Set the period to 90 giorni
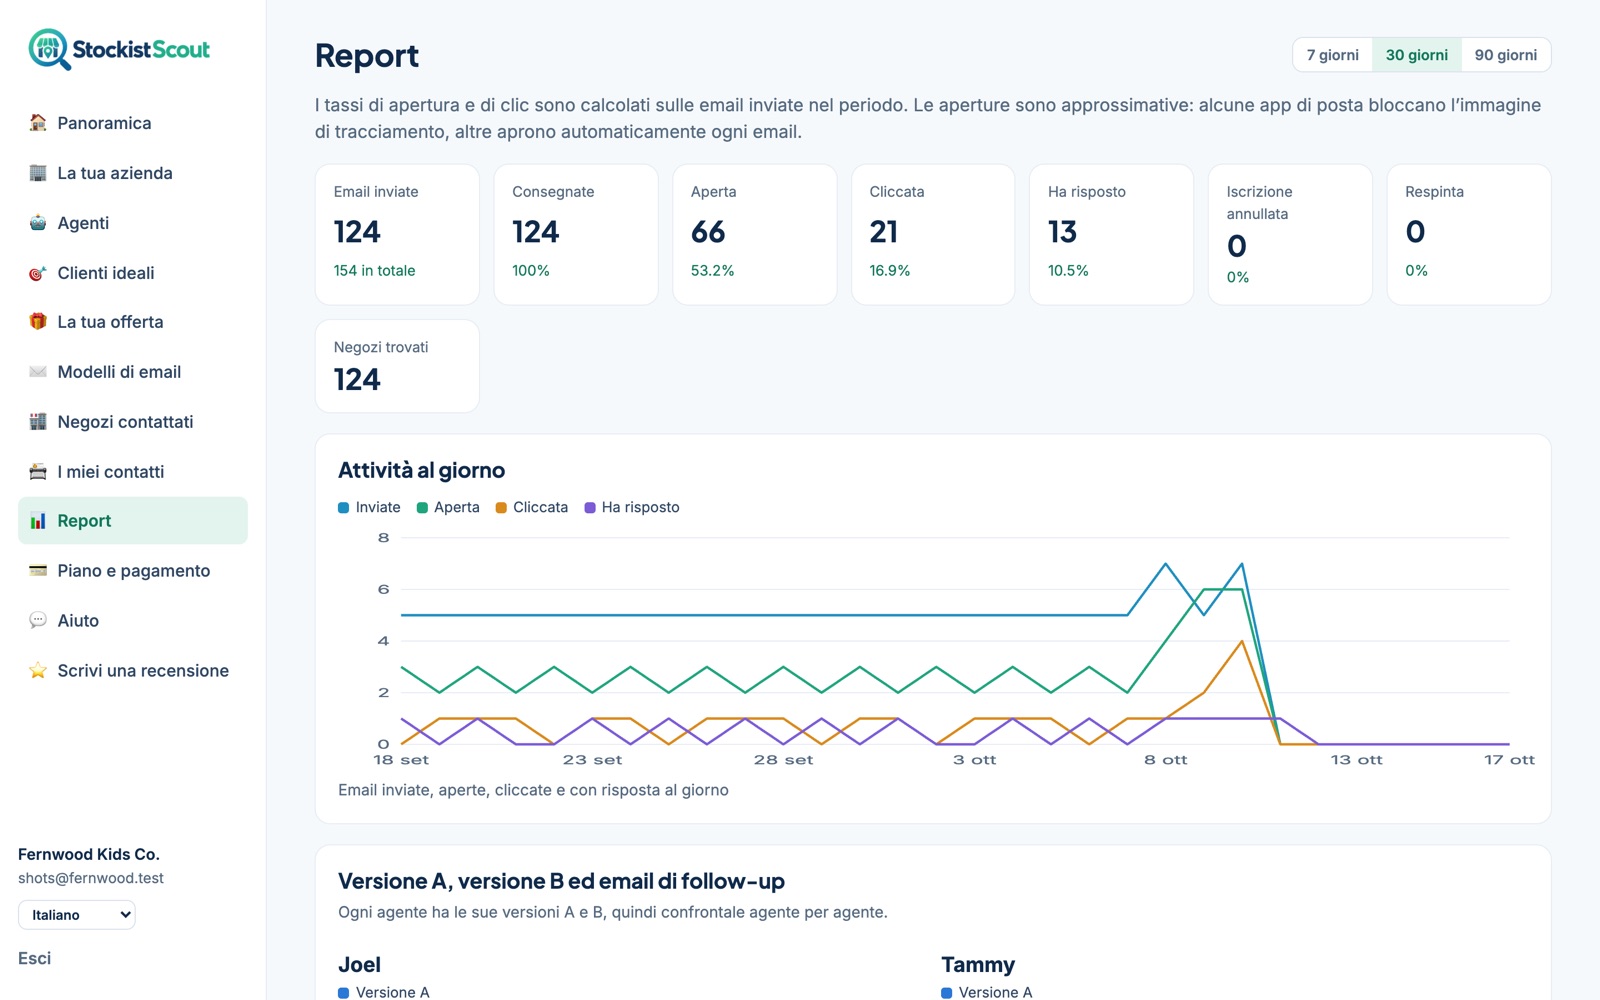 coord(1505,55)
